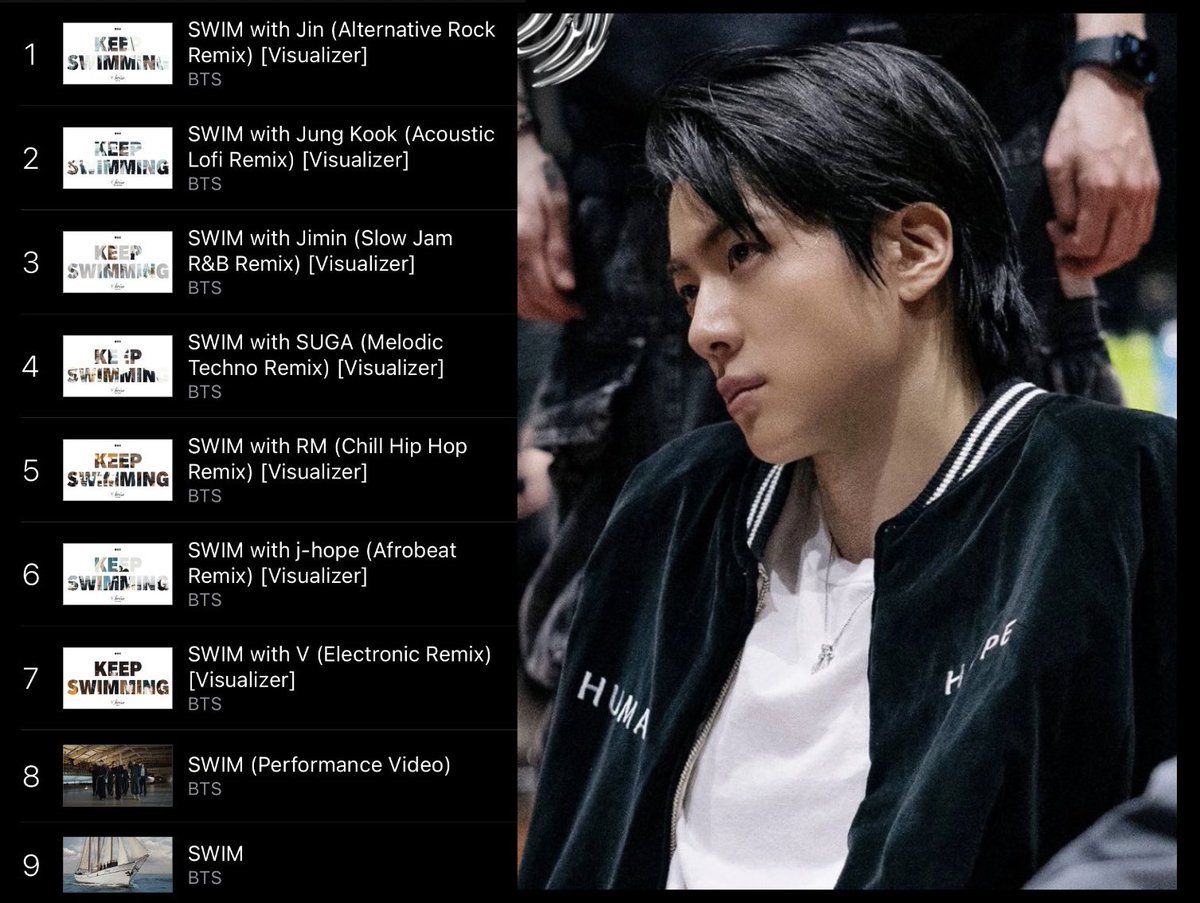
Task: Select title SWIM (Performance Video)
Action: point(319,765)
